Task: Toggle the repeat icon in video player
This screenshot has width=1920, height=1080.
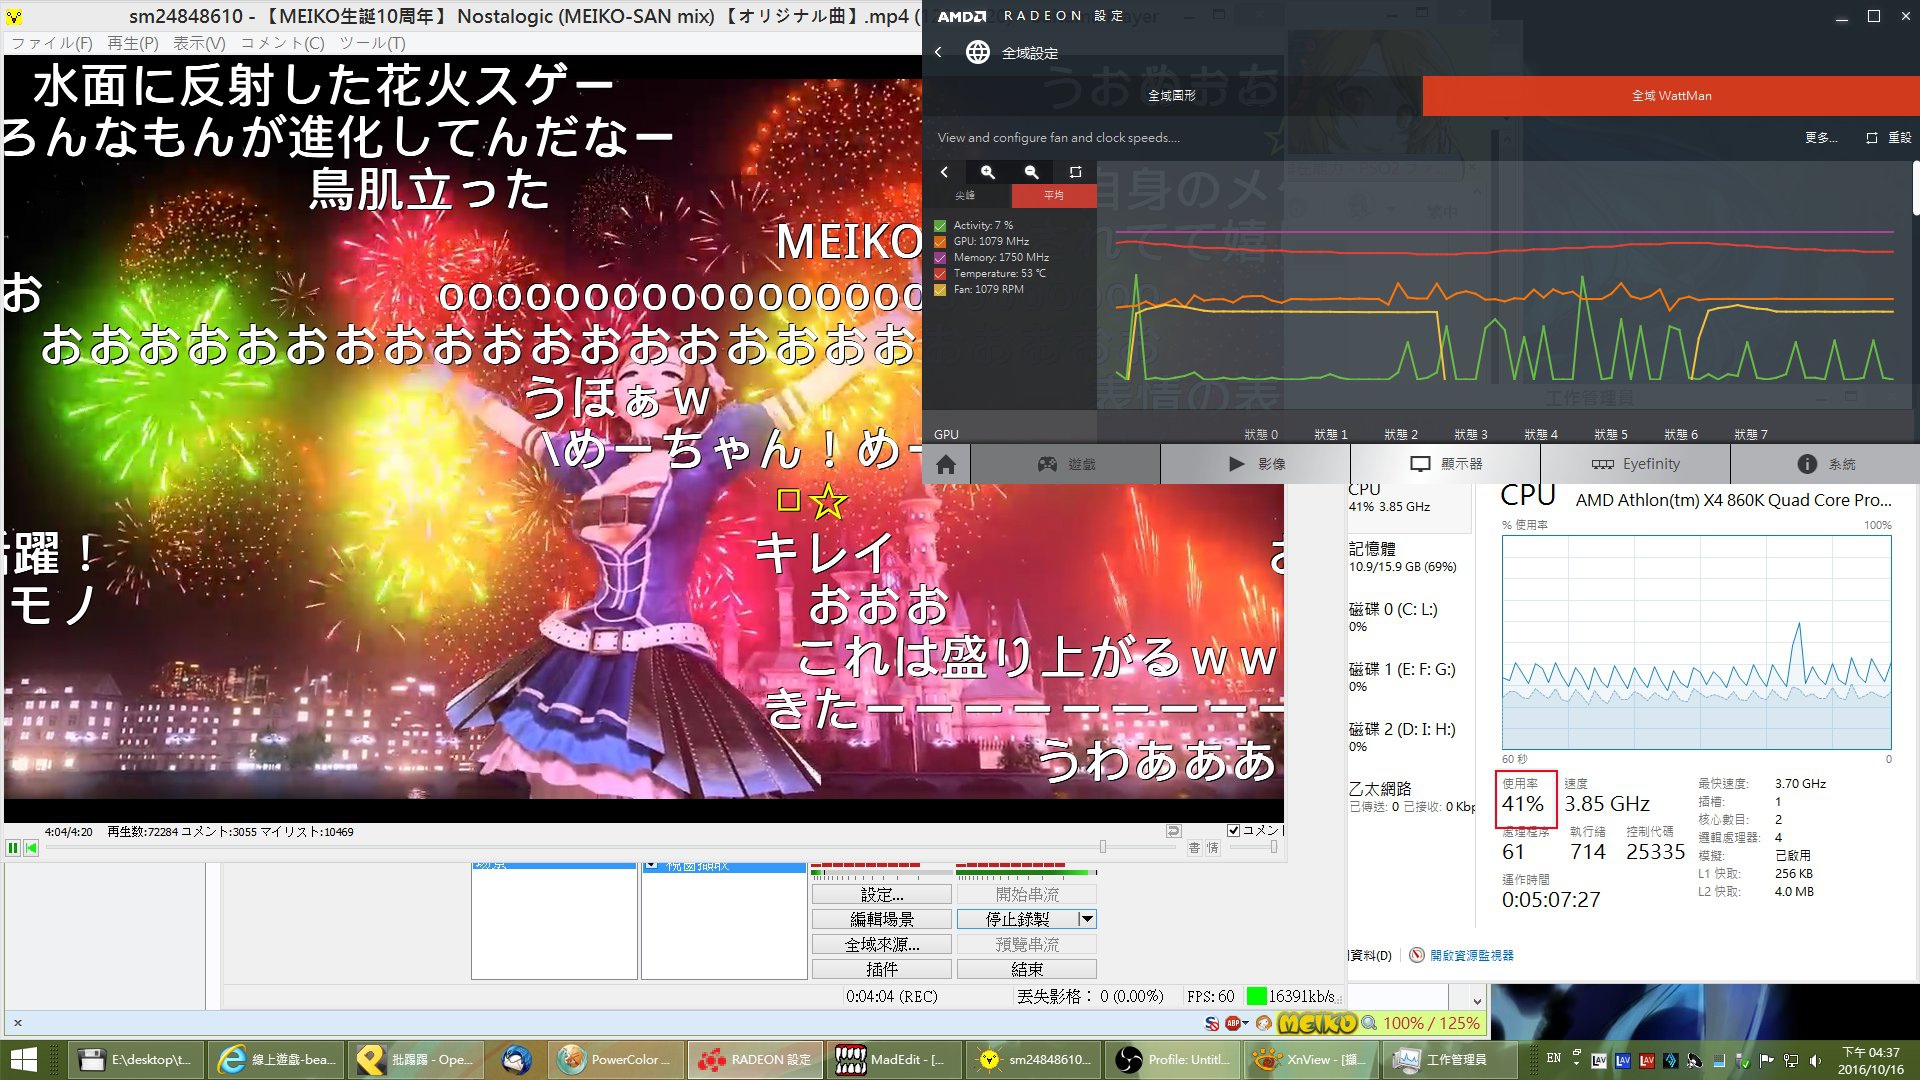Action: 1173,831
